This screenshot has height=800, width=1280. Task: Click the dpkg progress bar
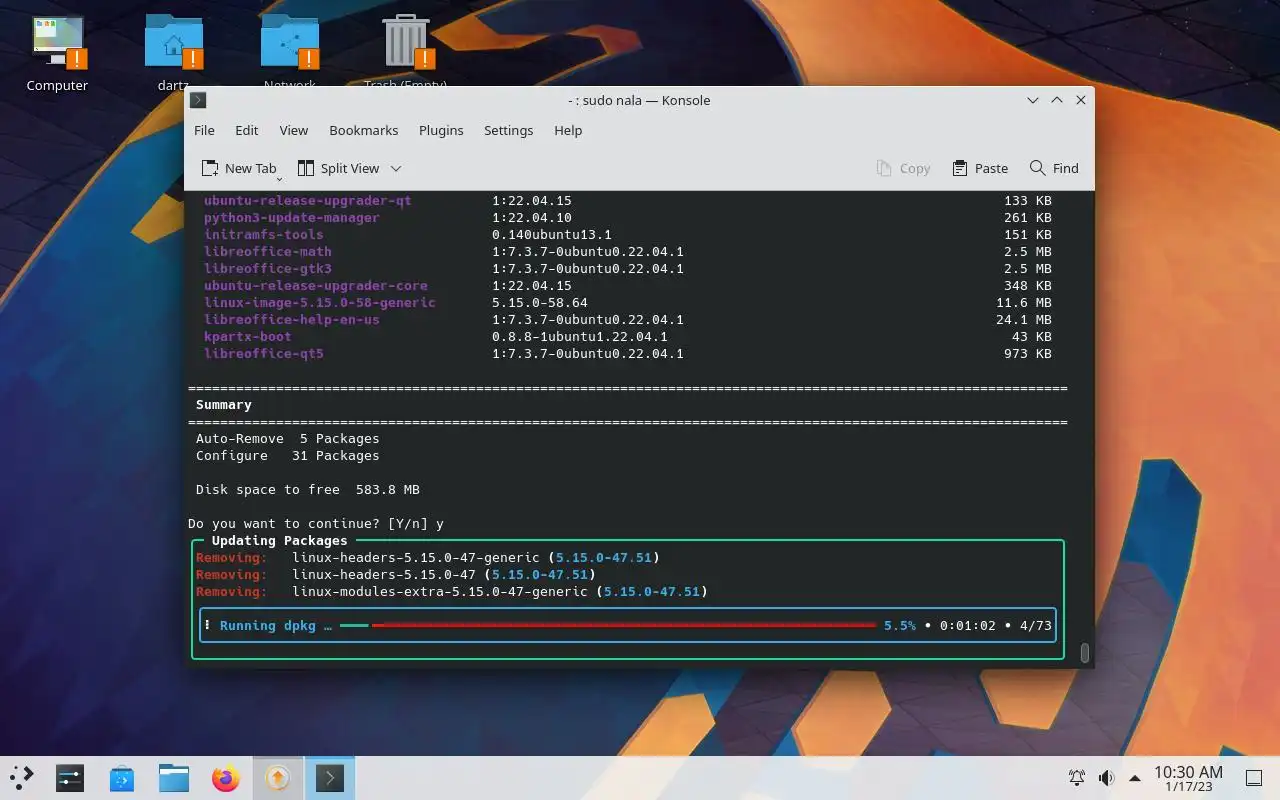coord(608,625)
